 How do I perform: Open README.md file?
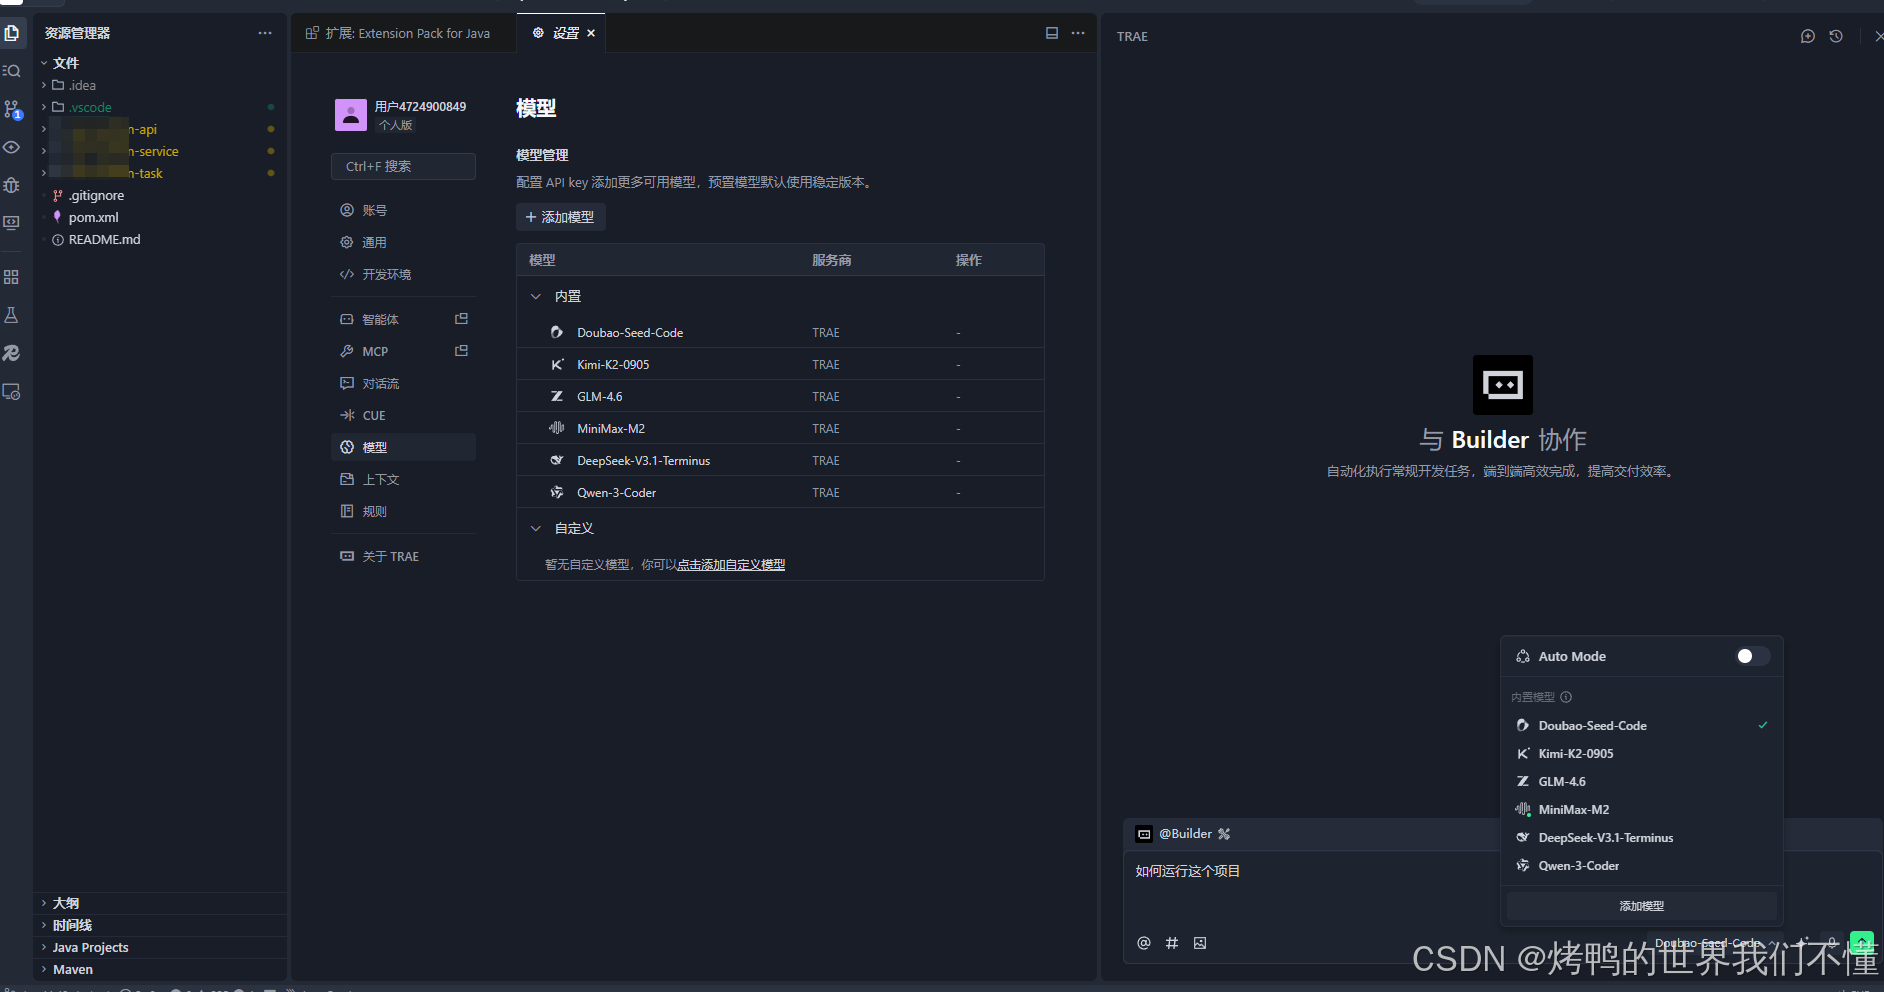click(104, 239)
